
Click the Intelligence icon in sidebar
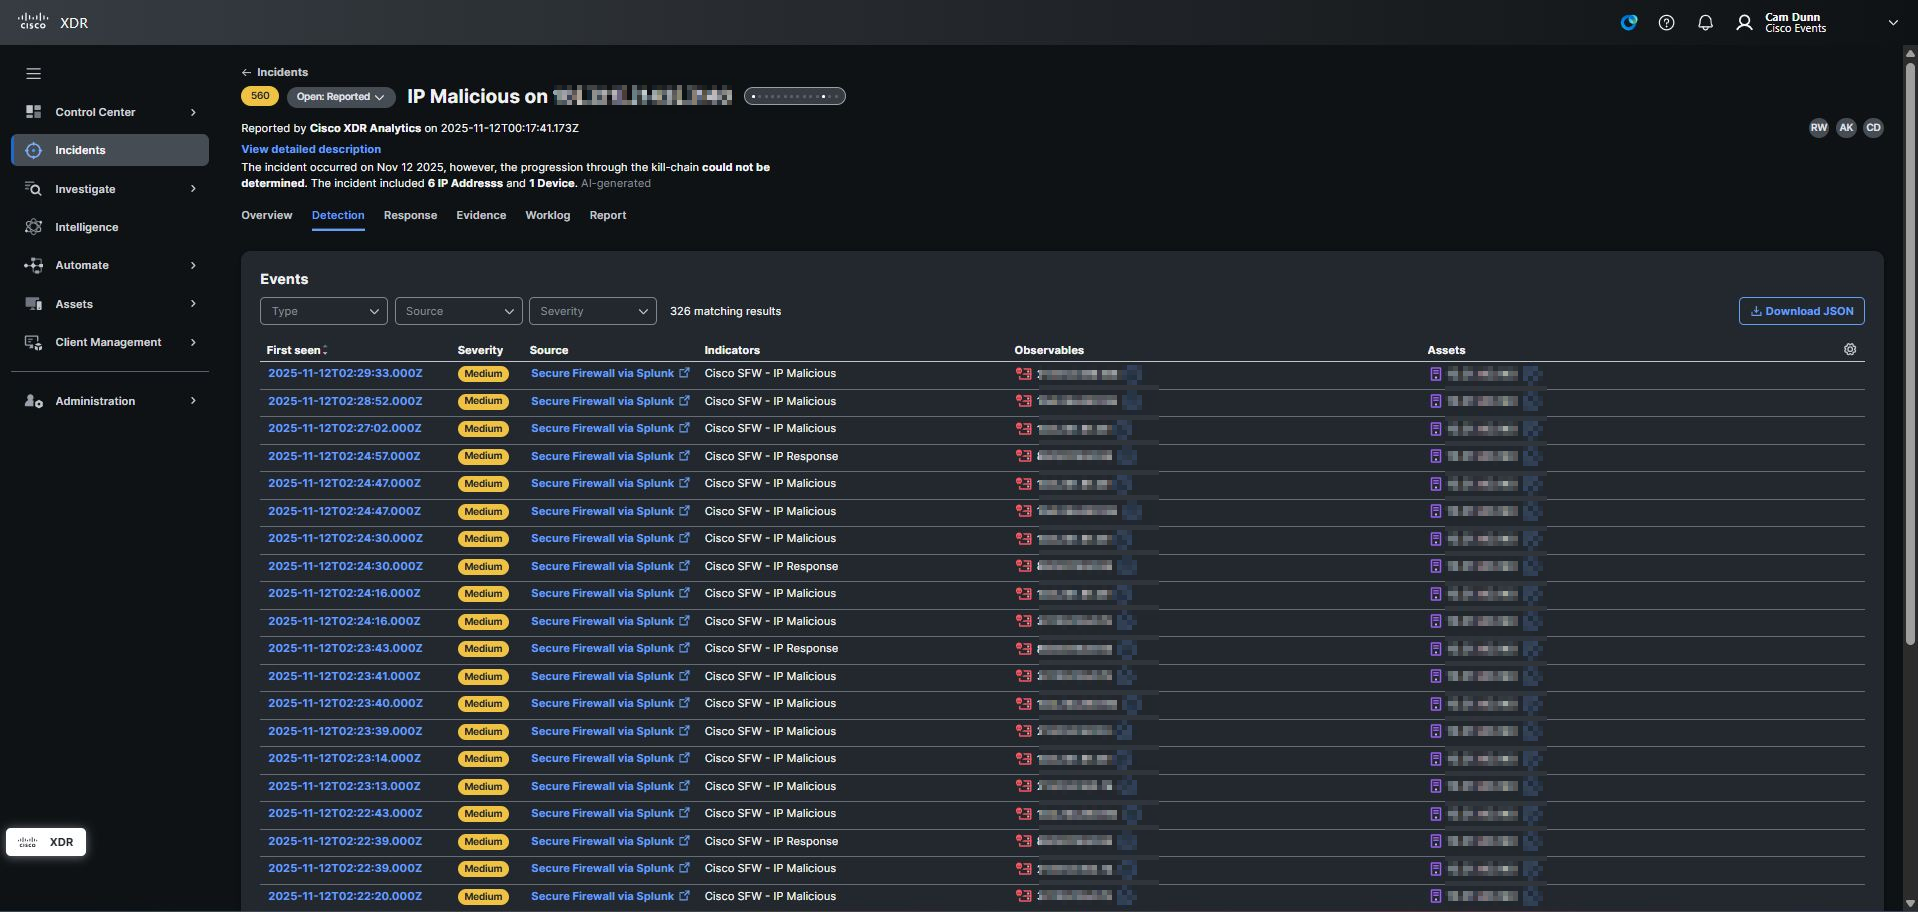tap(34, 227)
